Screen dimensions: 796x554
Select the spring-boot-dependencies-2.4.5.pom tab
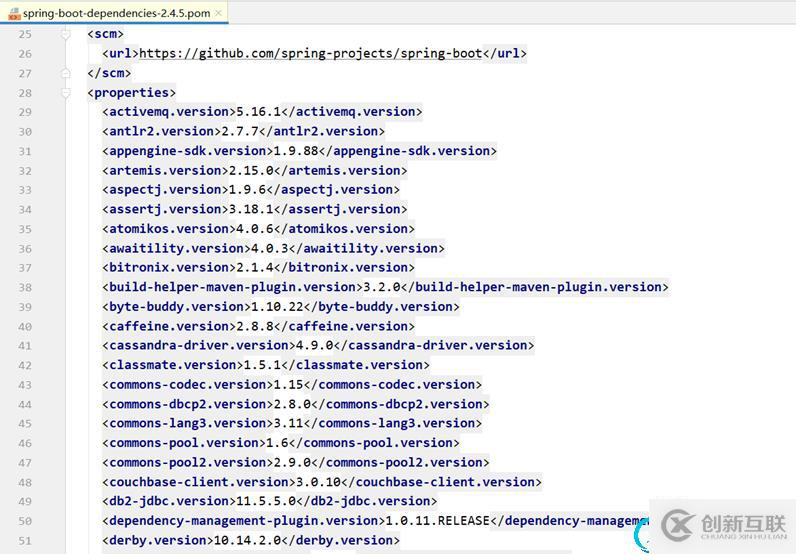click(x=114, y=13)
